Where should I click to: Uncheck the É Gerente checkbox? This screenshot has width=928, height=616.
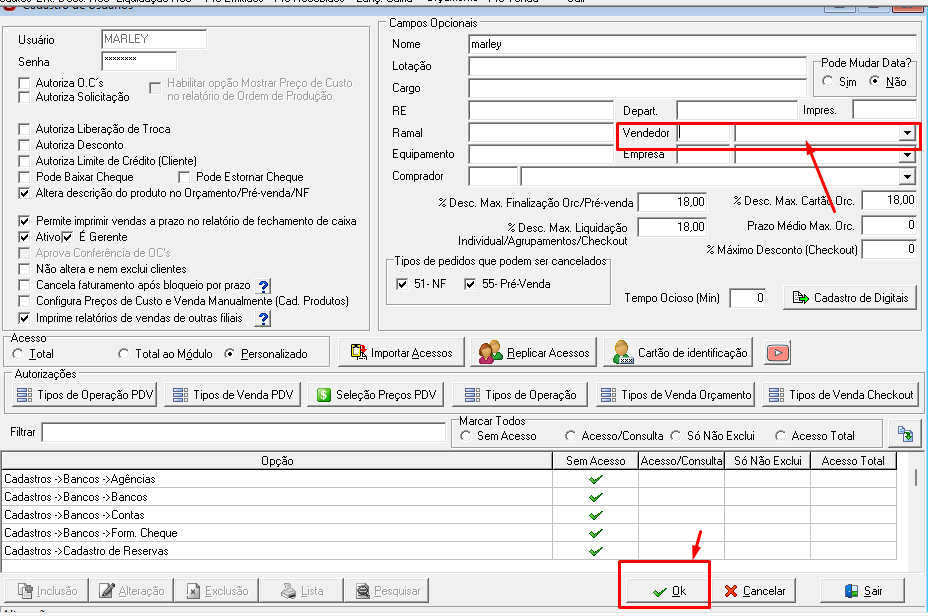(x=67, y=237)
